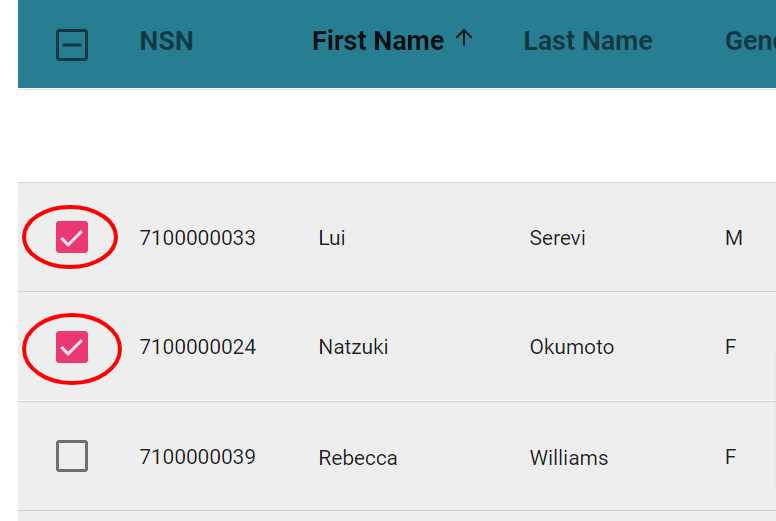Screen dimensions: 776x521
Task: Toggle the select-all checkbox in table header
Action: tap(72, 45)
